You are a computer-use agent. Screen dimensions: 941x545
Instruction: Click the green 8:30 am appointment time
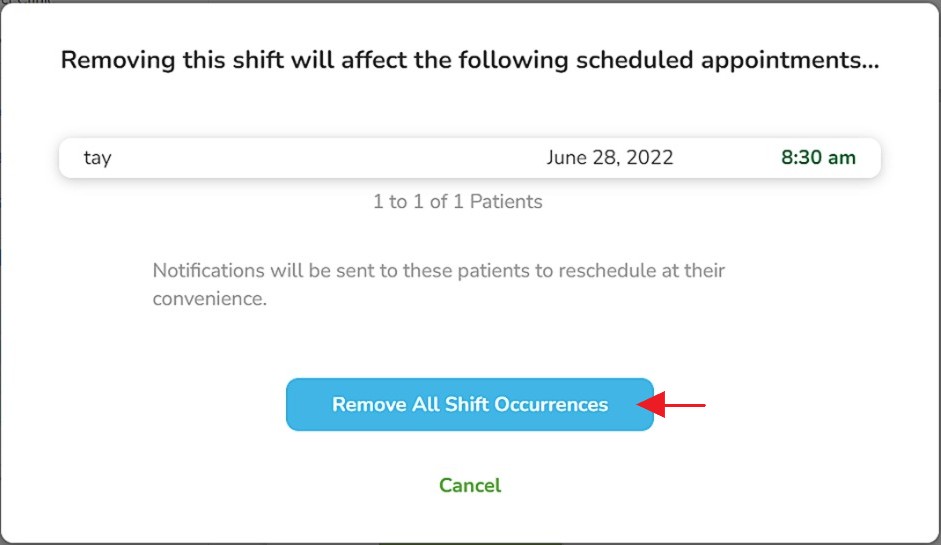pos(817,158)
